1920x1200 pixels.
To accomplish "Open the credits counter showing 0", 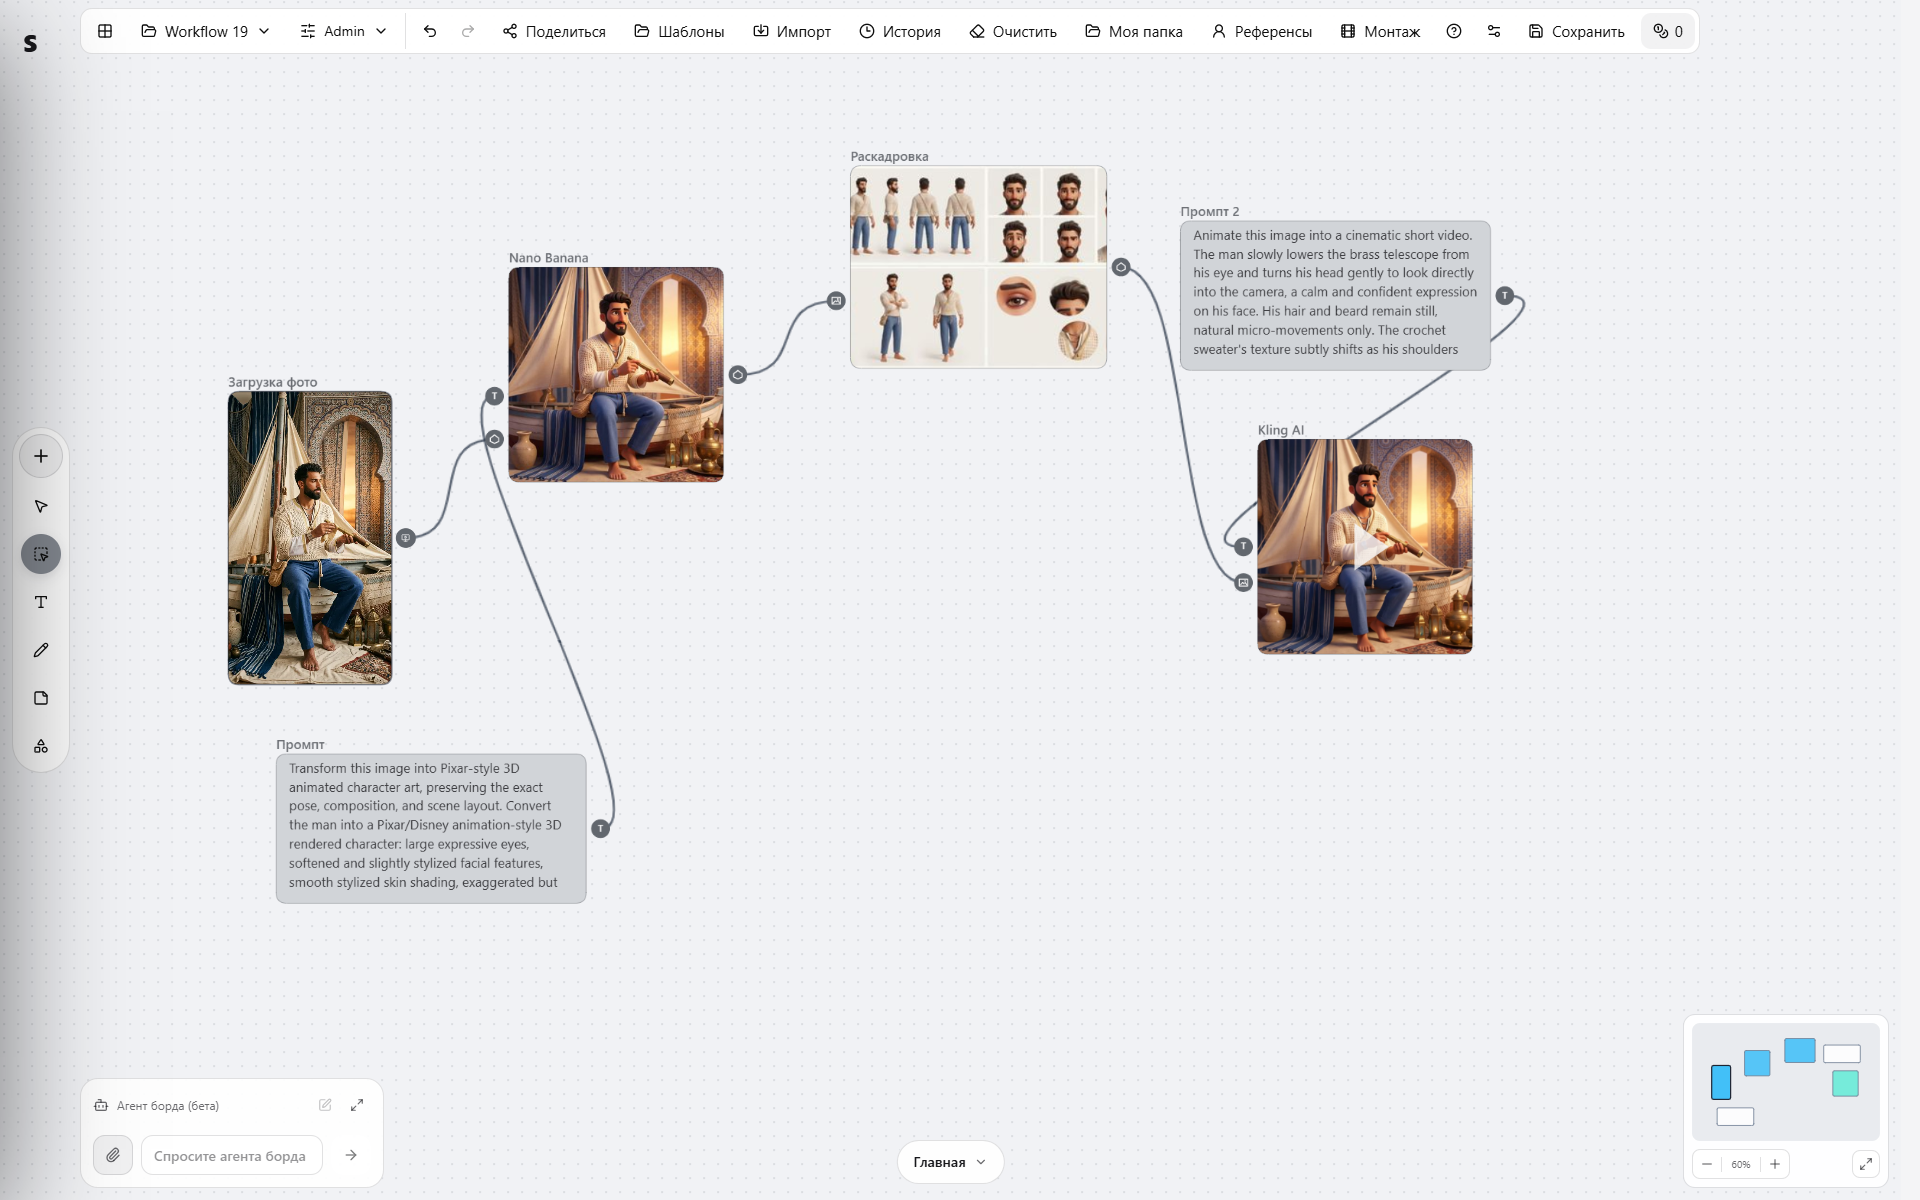I will (x=1668, y=31).
